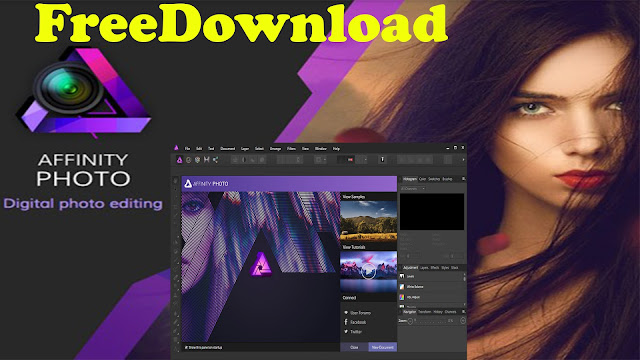Switch to the Develop persona icon
640x360 pixels.
198,160
